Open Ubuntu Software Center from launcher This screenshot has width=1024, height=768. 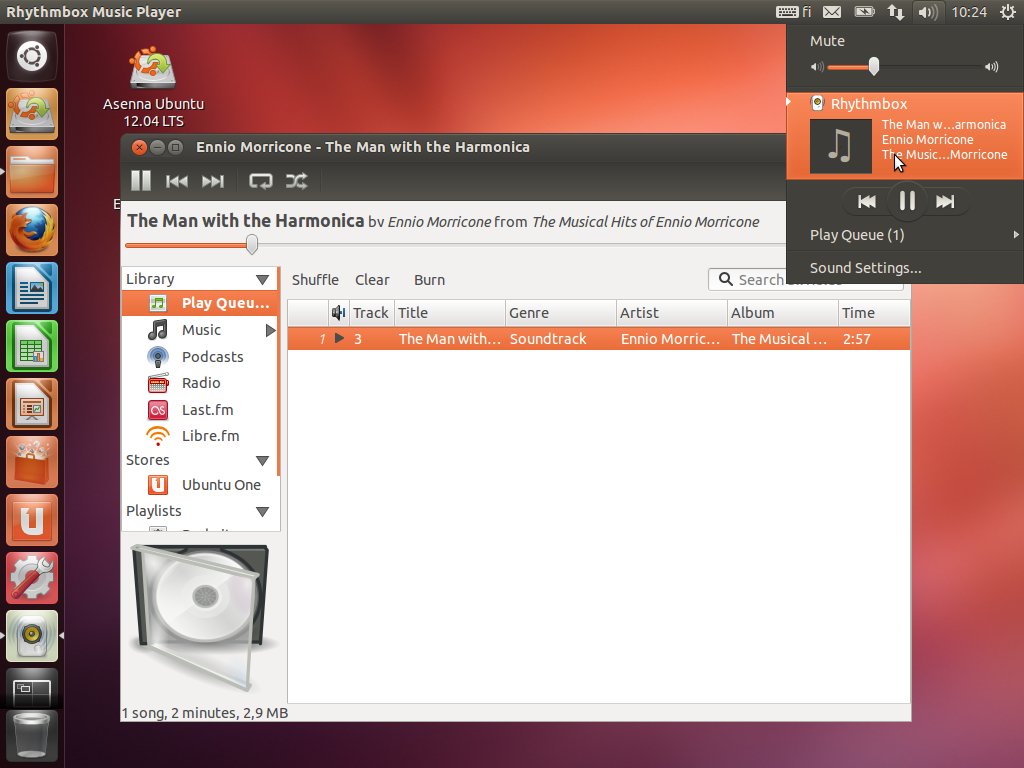coord(32,462)
